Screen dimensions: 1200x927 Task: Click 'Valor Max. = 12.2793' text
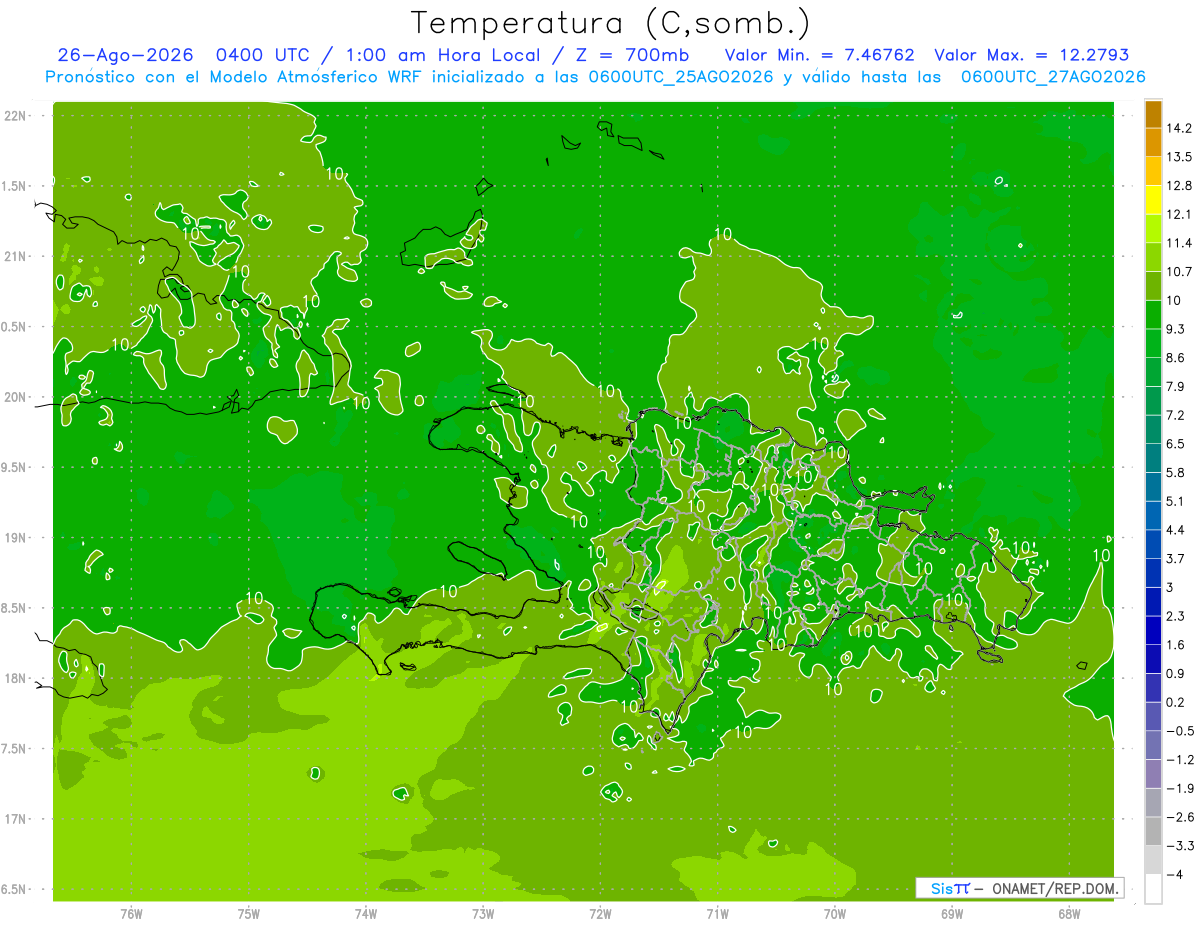[1031, 55]
